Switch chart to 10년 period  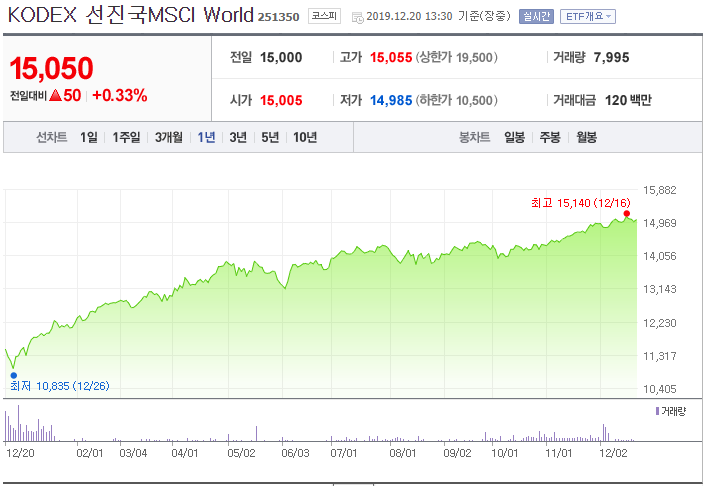[x=305, y=137]
